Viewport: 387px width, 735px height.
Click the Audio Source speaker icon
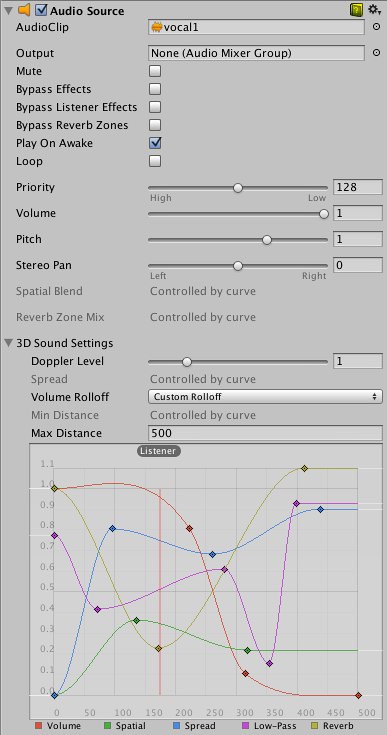click(x=24, y=9)
